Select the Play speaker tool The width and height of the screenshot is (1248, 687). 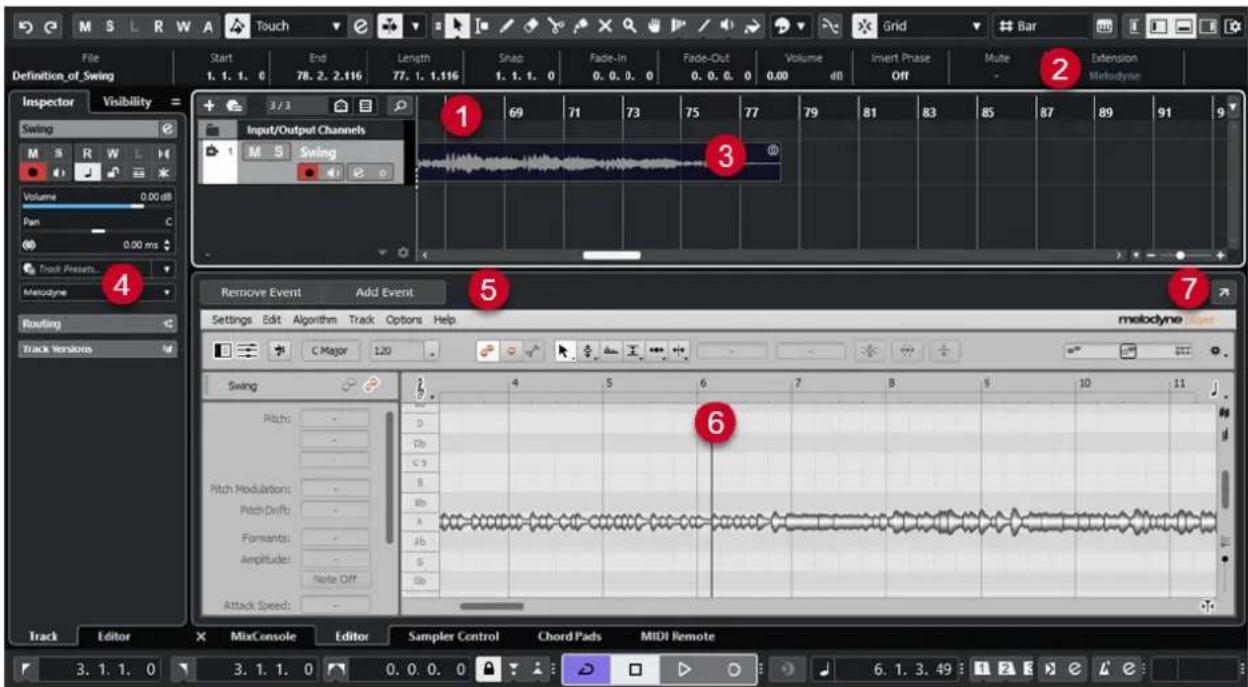pyautogui.click(x=726, y=25)
